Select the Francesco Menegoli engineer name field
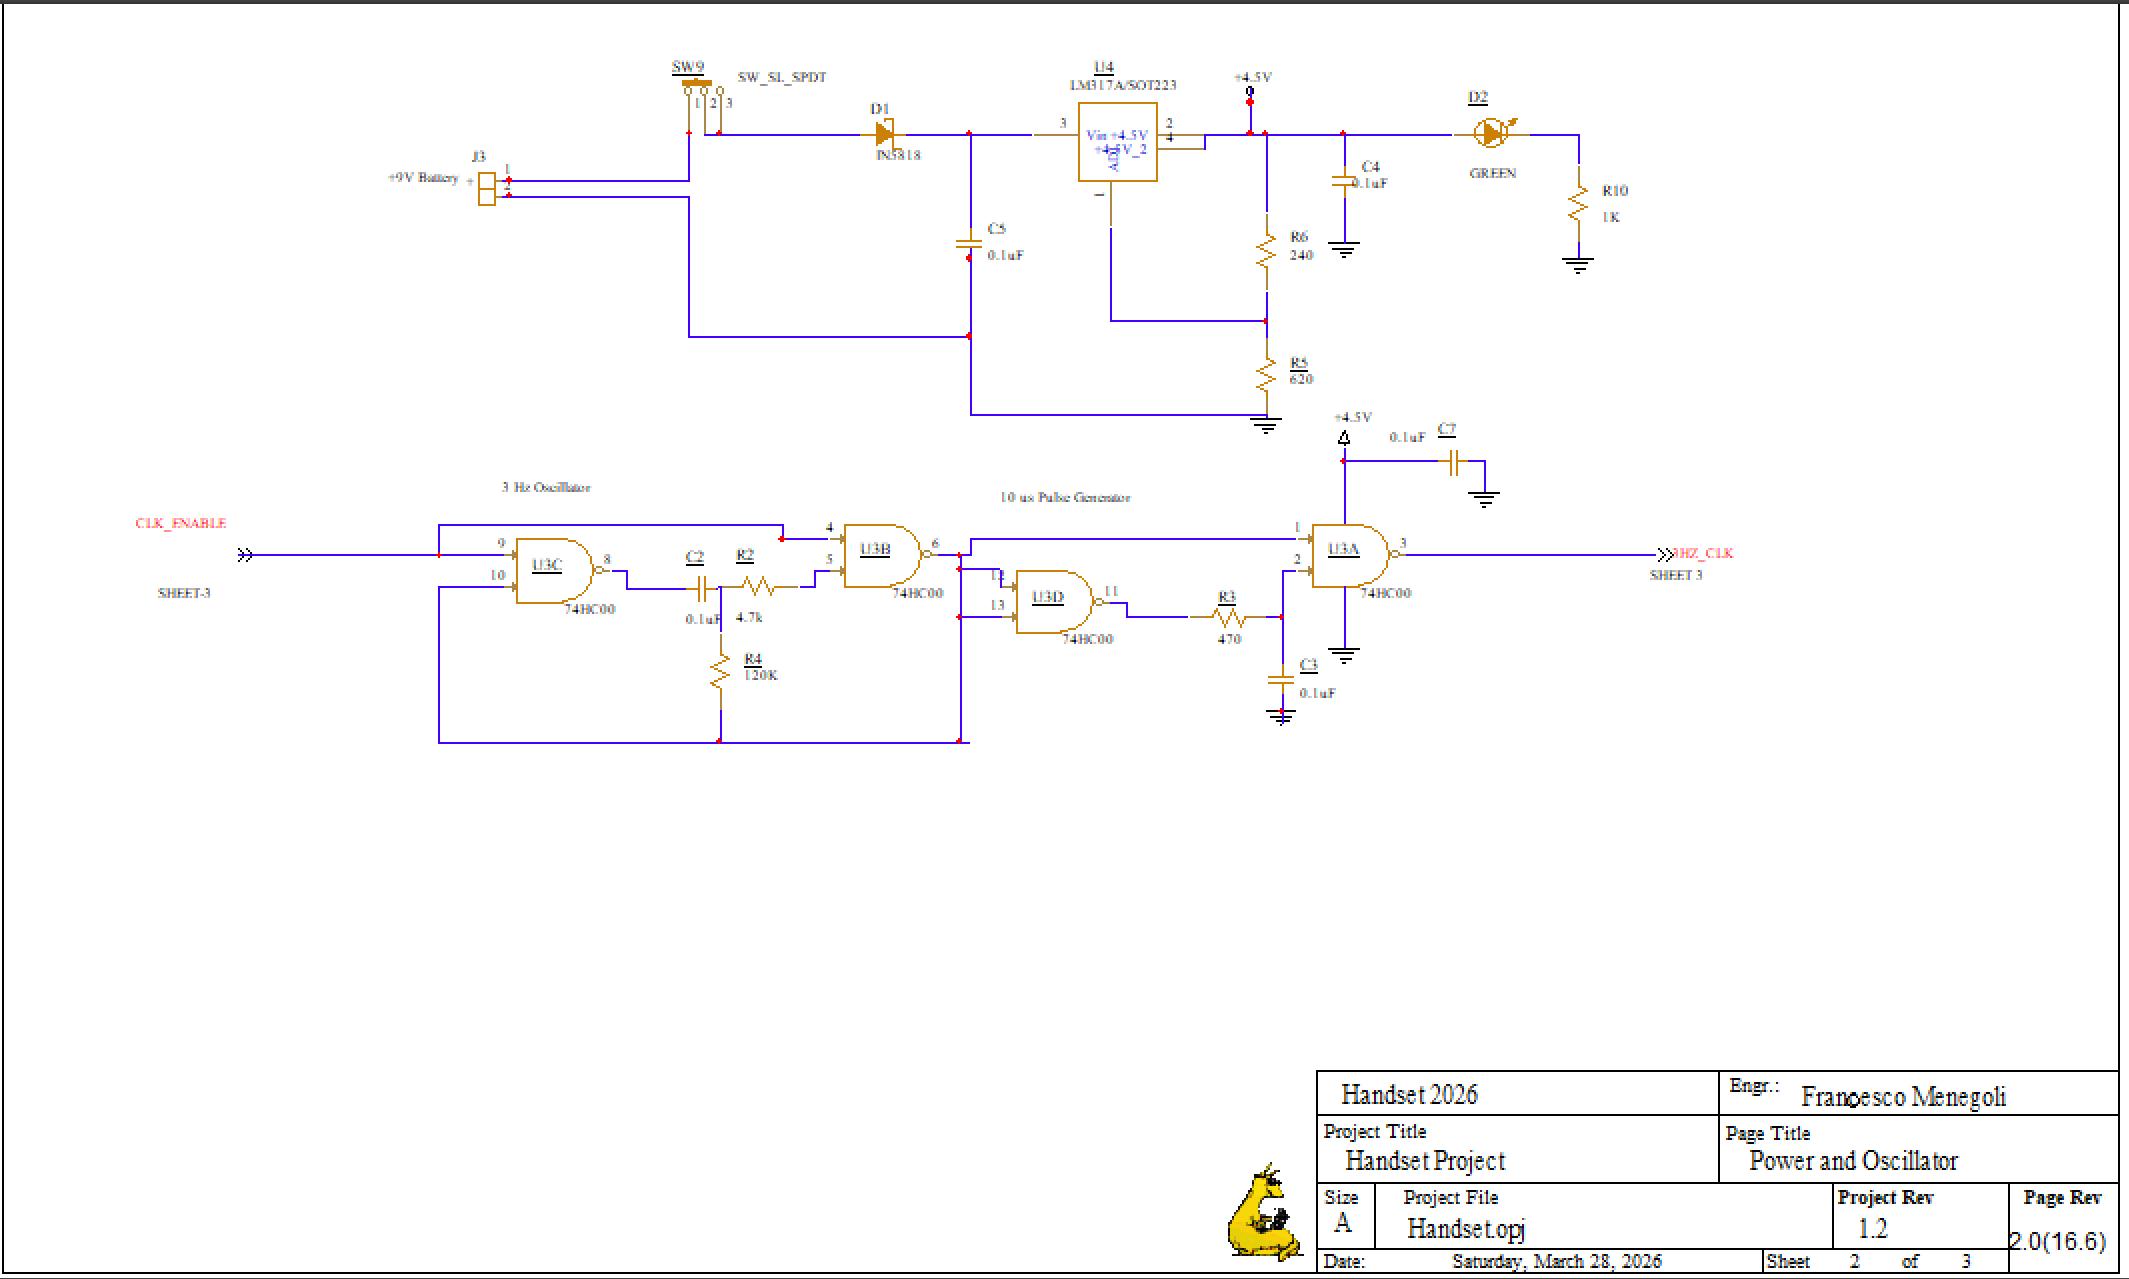The height and width of the screenshot is (1279, 2129). point(1902,1097)
